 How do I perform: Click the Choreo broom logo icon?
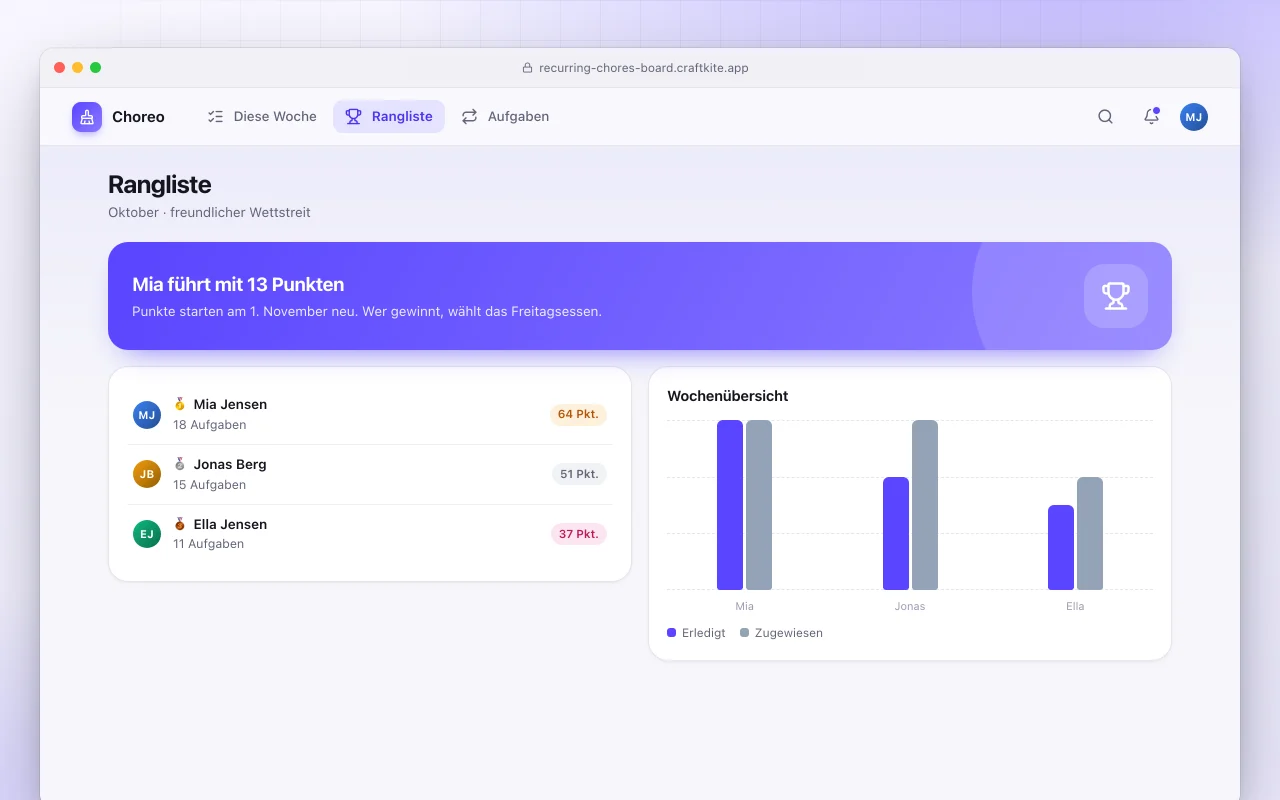[87, 117]
